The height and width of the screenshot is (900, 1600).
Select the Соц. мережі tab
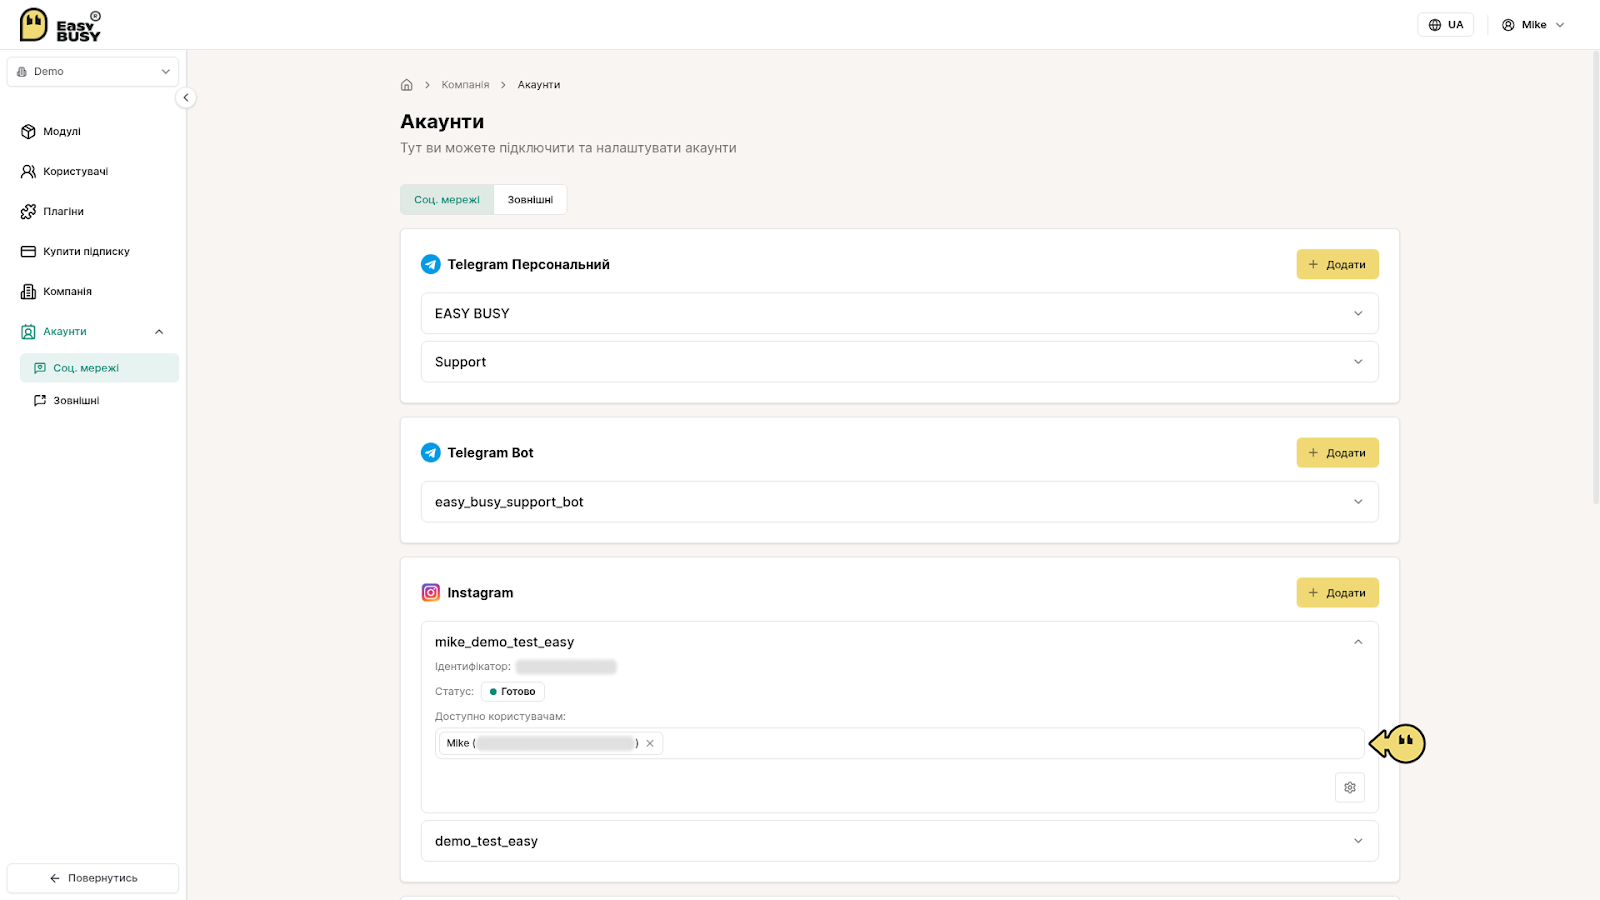[x=447, y=199]
